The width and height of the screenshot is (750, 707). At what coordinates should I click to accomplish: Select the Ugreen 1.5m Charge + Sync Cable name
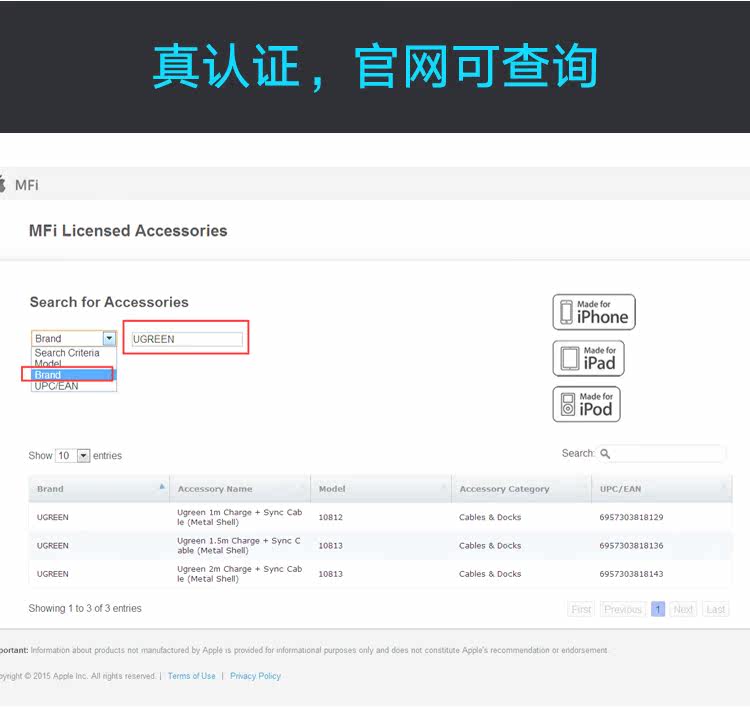(239, 545)
